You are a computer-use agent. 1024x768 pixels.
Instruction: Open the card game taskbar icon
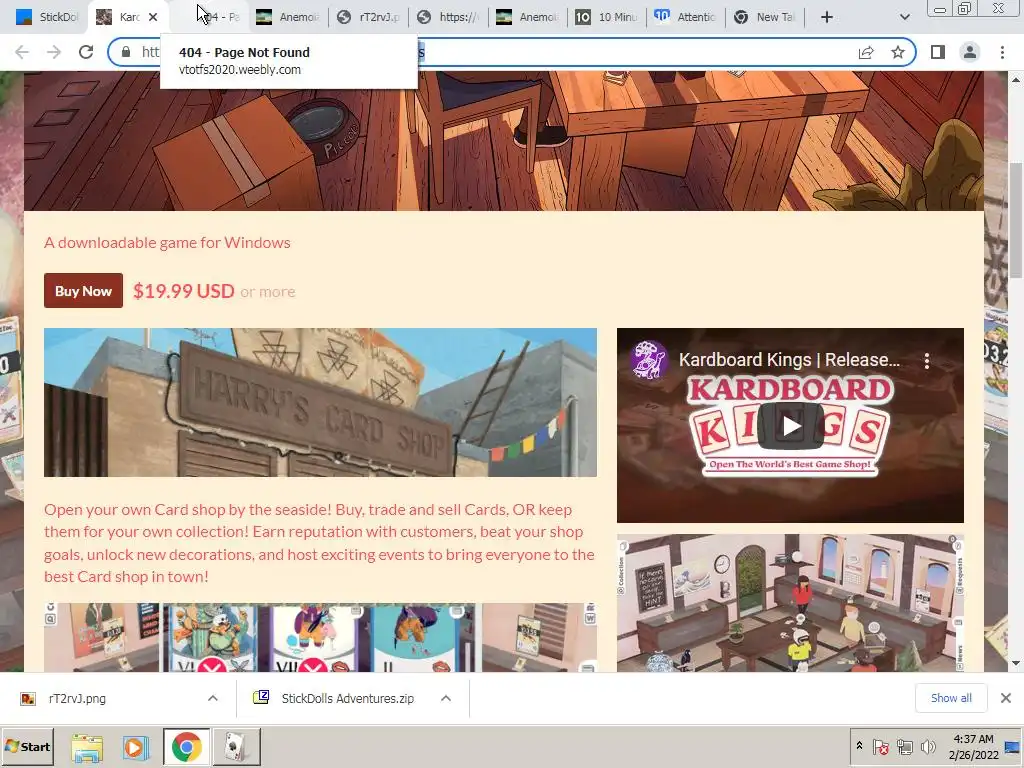[236, 747]
